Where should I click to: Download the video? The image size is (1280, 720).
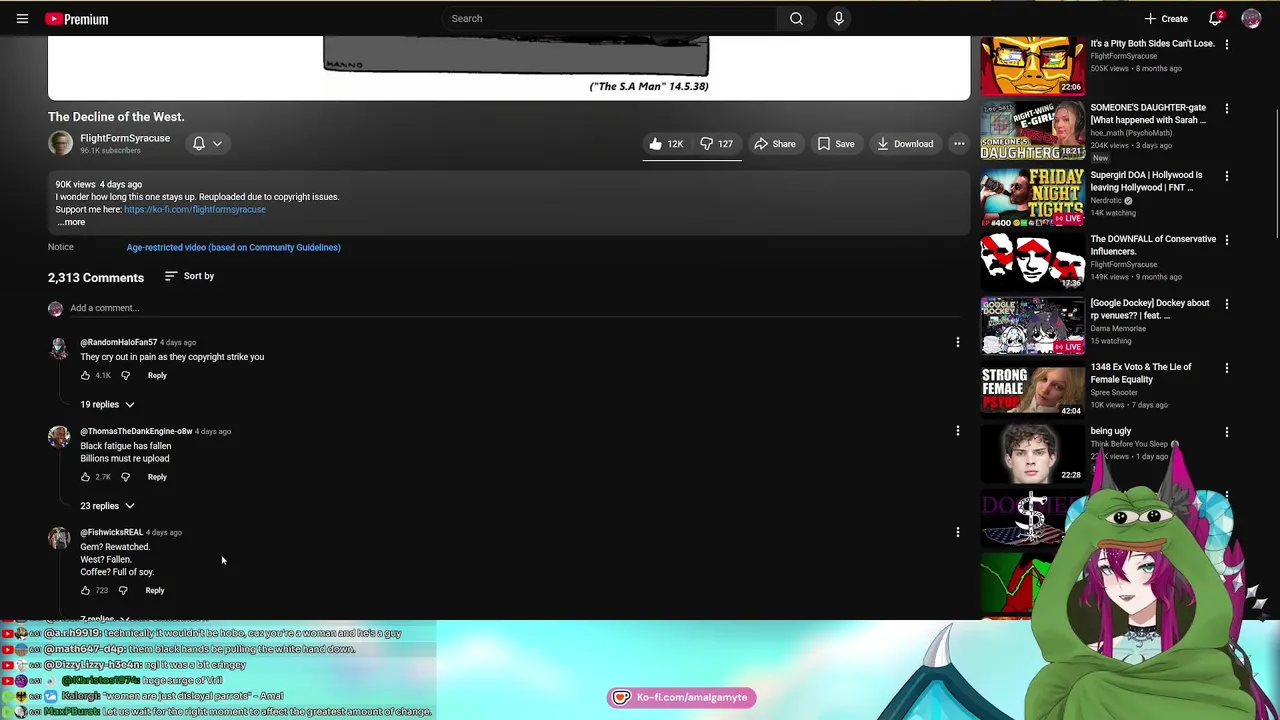tap(905, 144)
